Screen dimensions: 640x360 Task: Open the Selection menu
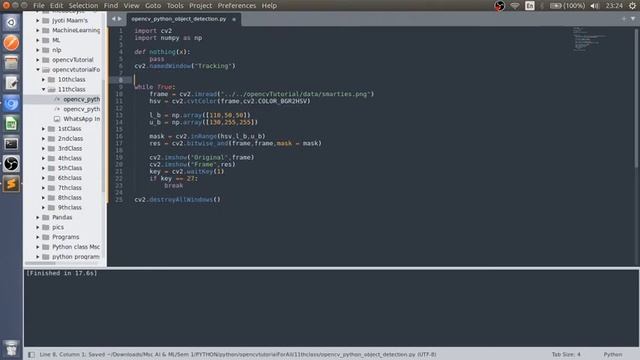click(x=83, y=6)
